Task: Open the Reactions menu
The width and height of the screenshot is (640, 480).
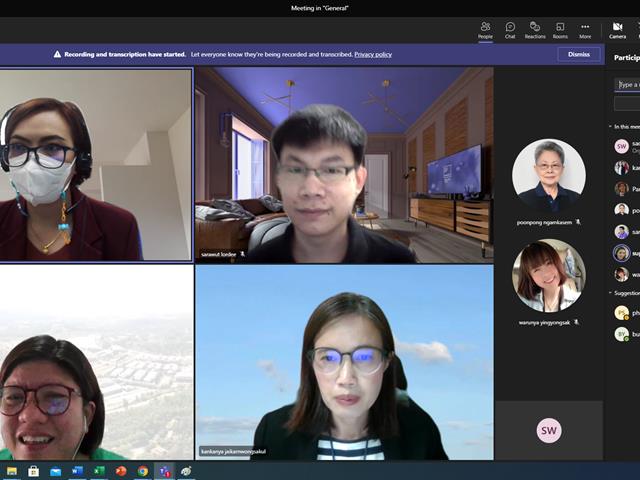Action: [535, 30]
